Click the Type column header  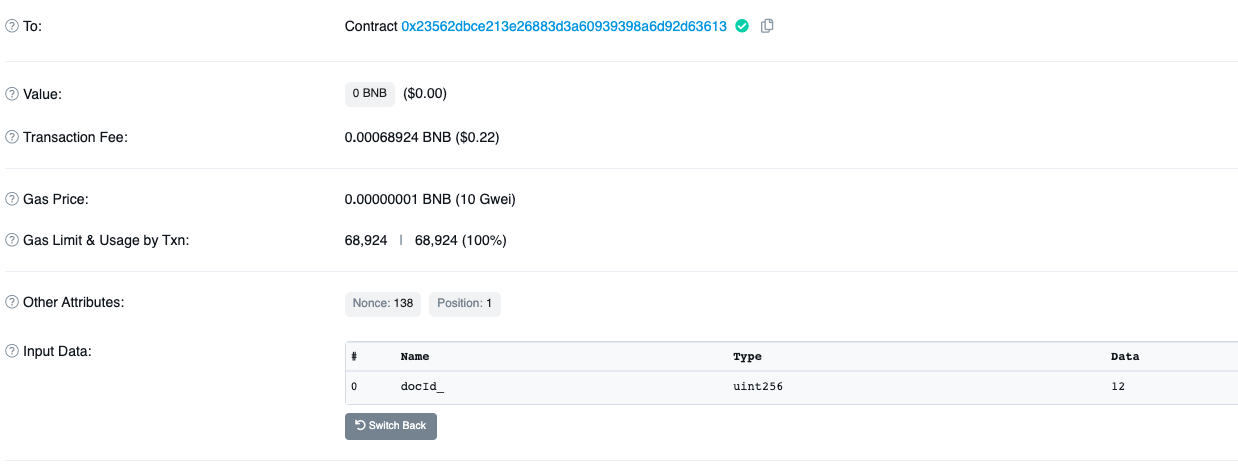[747, 356]
